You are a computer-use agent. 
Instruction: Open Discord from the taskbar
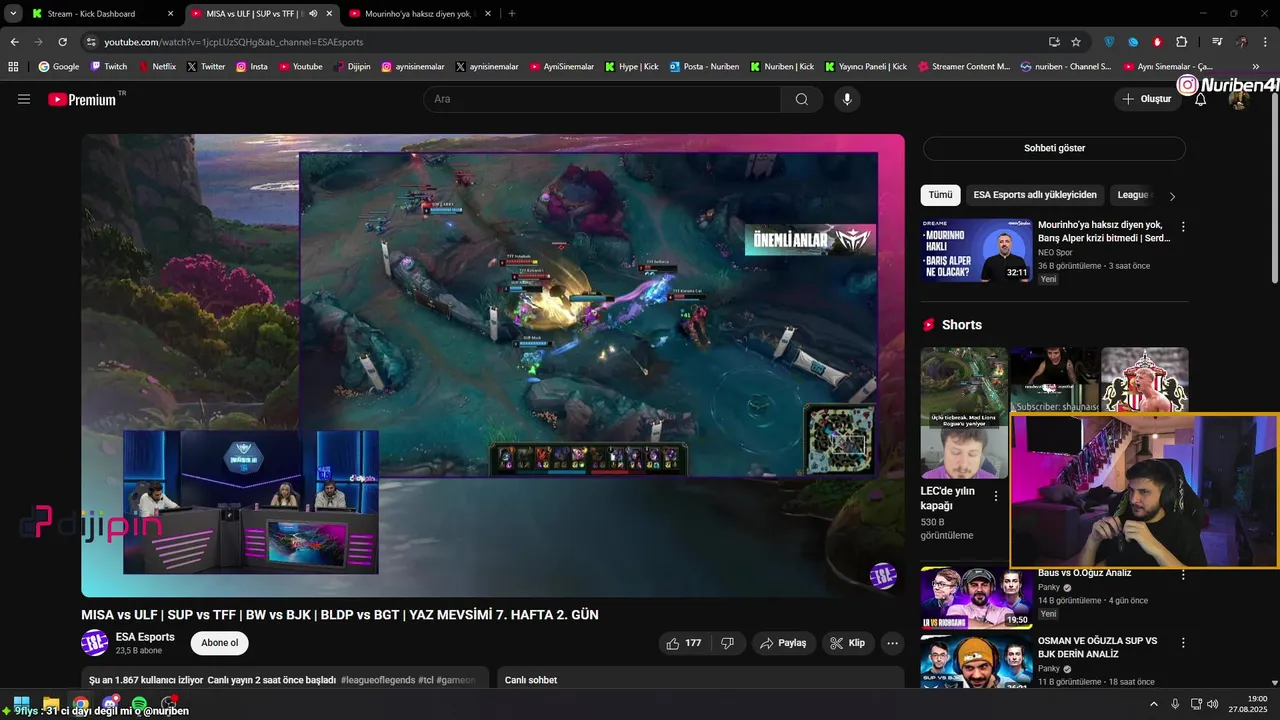coord(110,704)
